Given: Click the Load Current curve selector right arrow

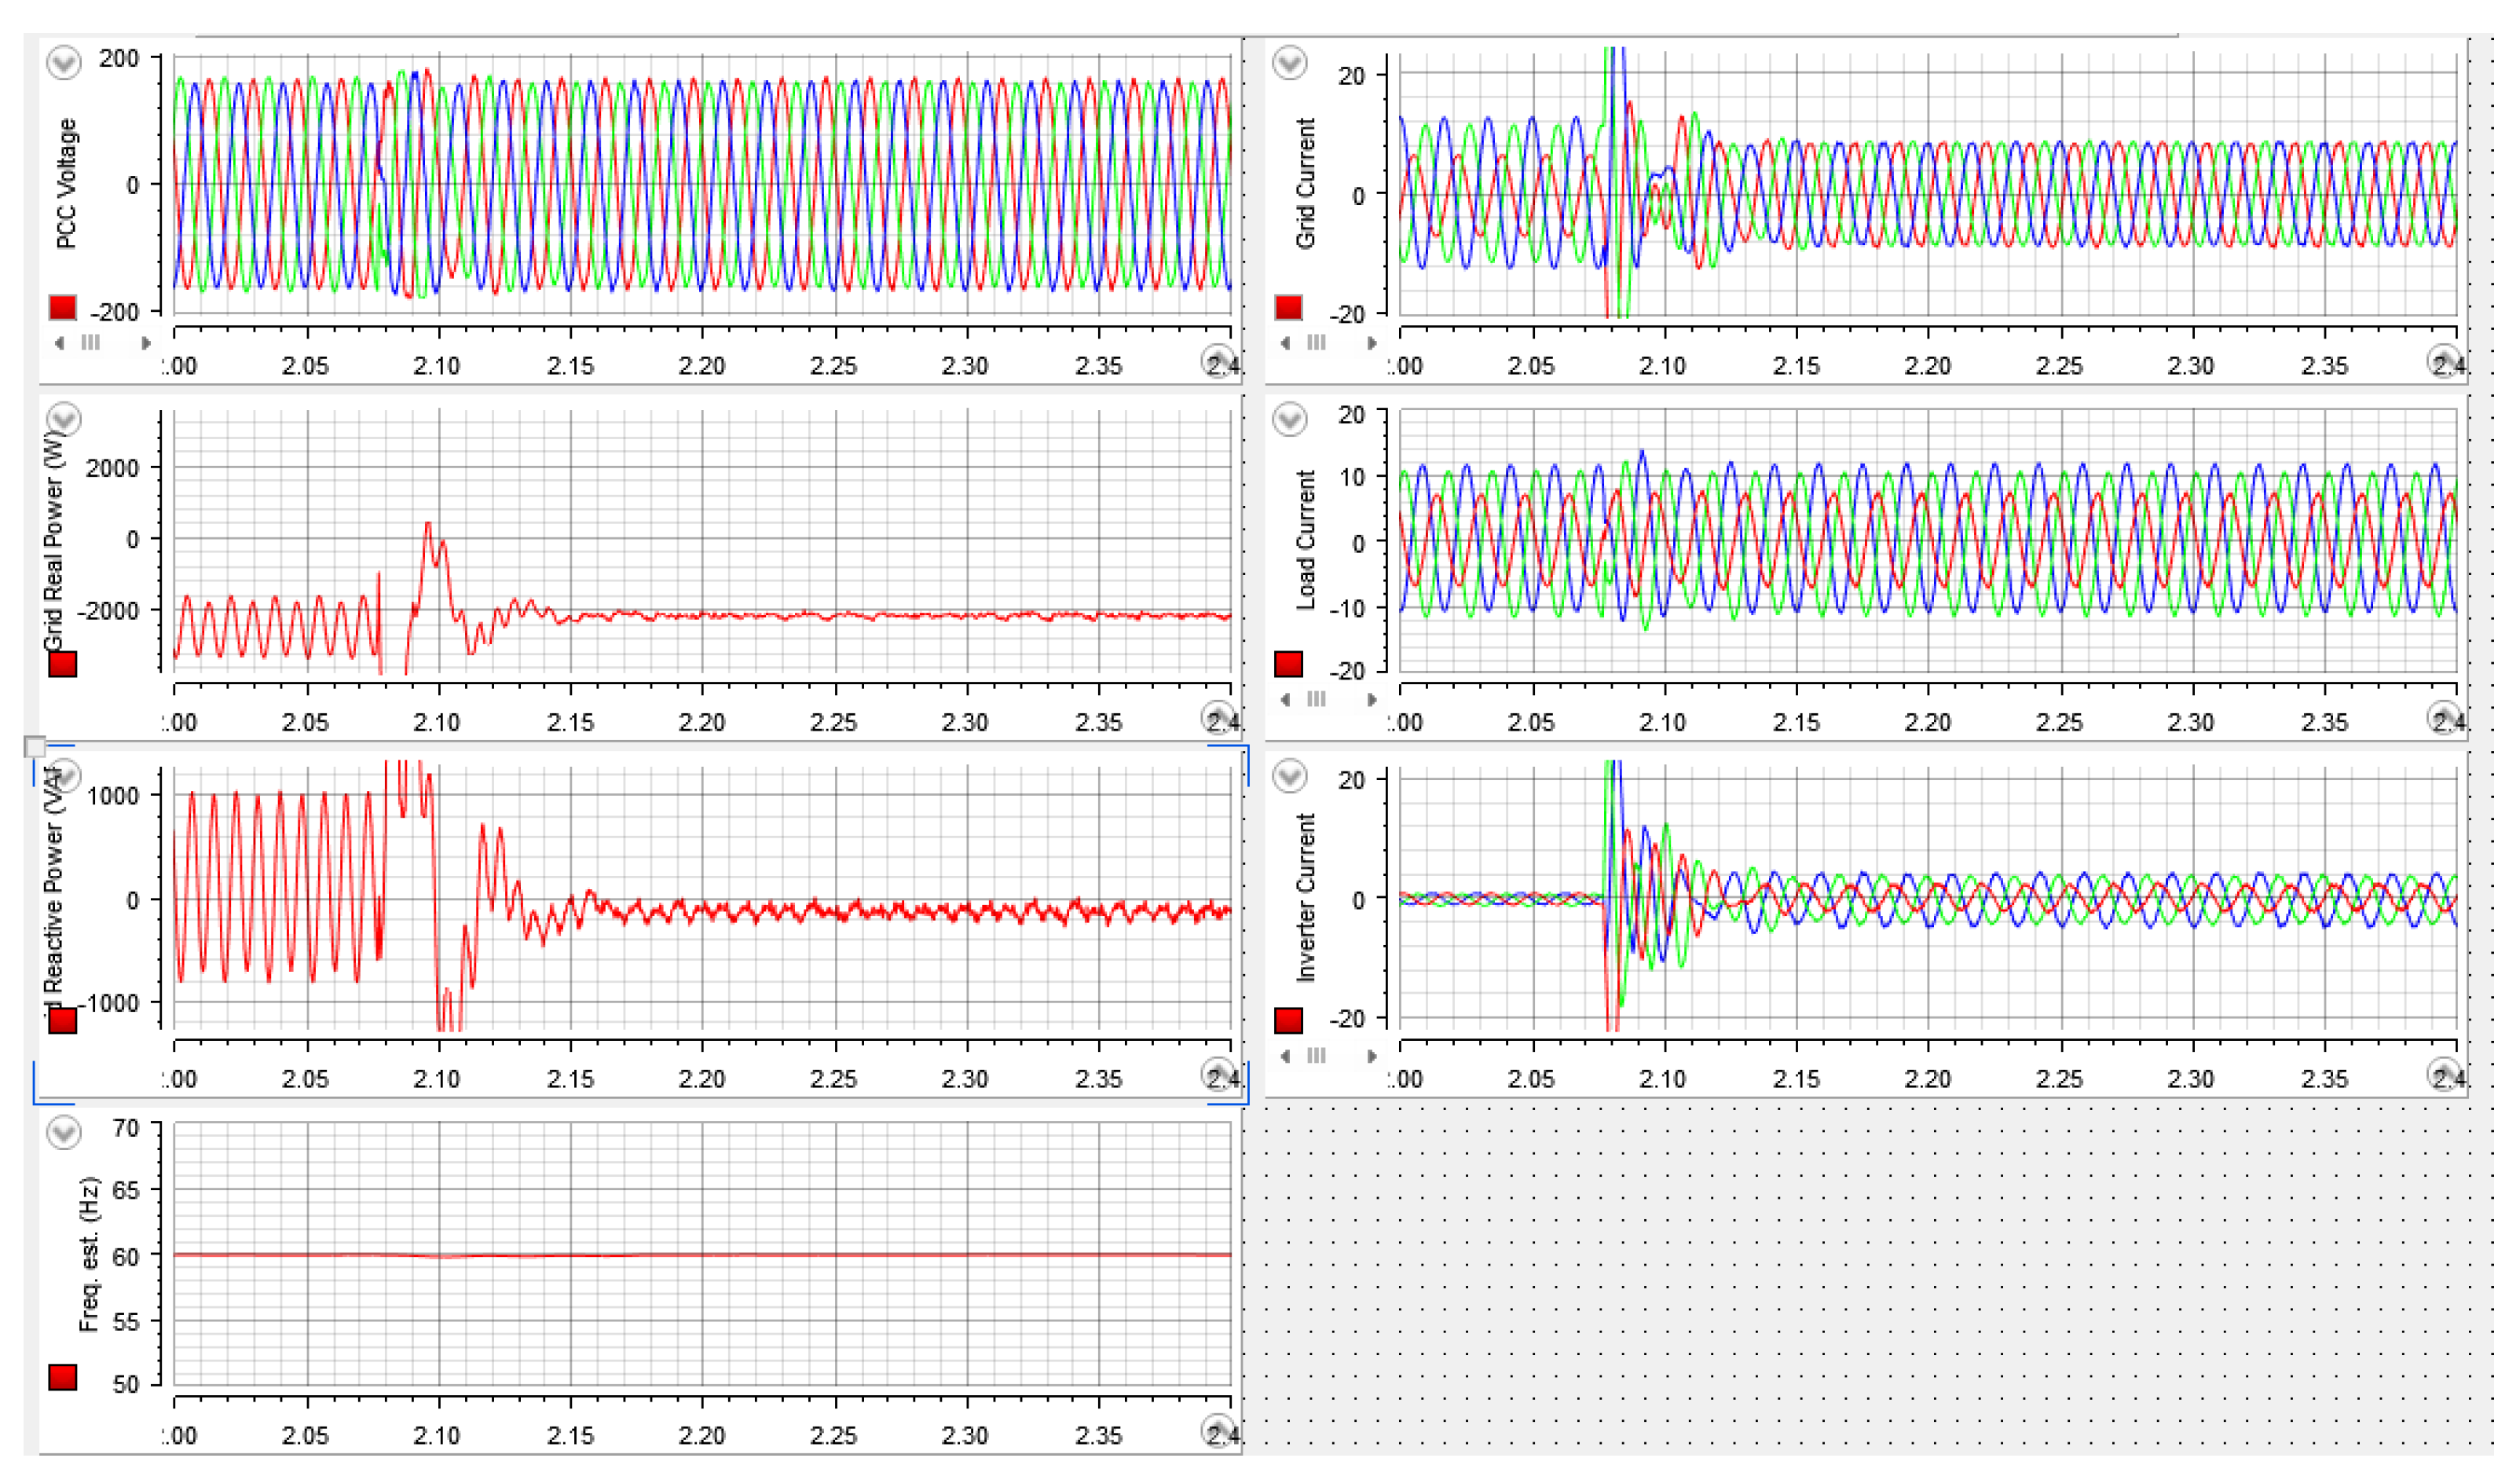Looking at the screenshot, I should point(1372,699).
